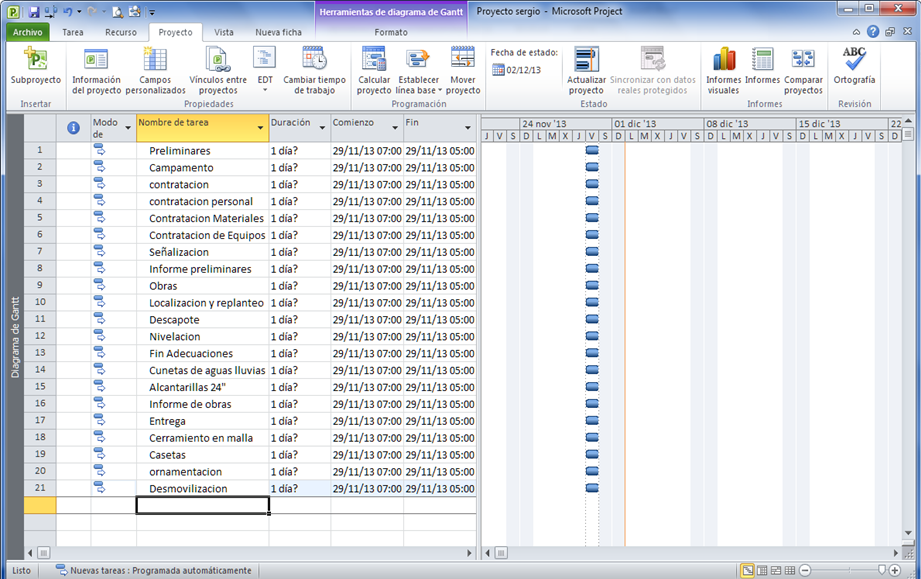Viewport: 921px width, 579px height.
Task: Switch to the Vista tab
Action: (x=223, y=32)
